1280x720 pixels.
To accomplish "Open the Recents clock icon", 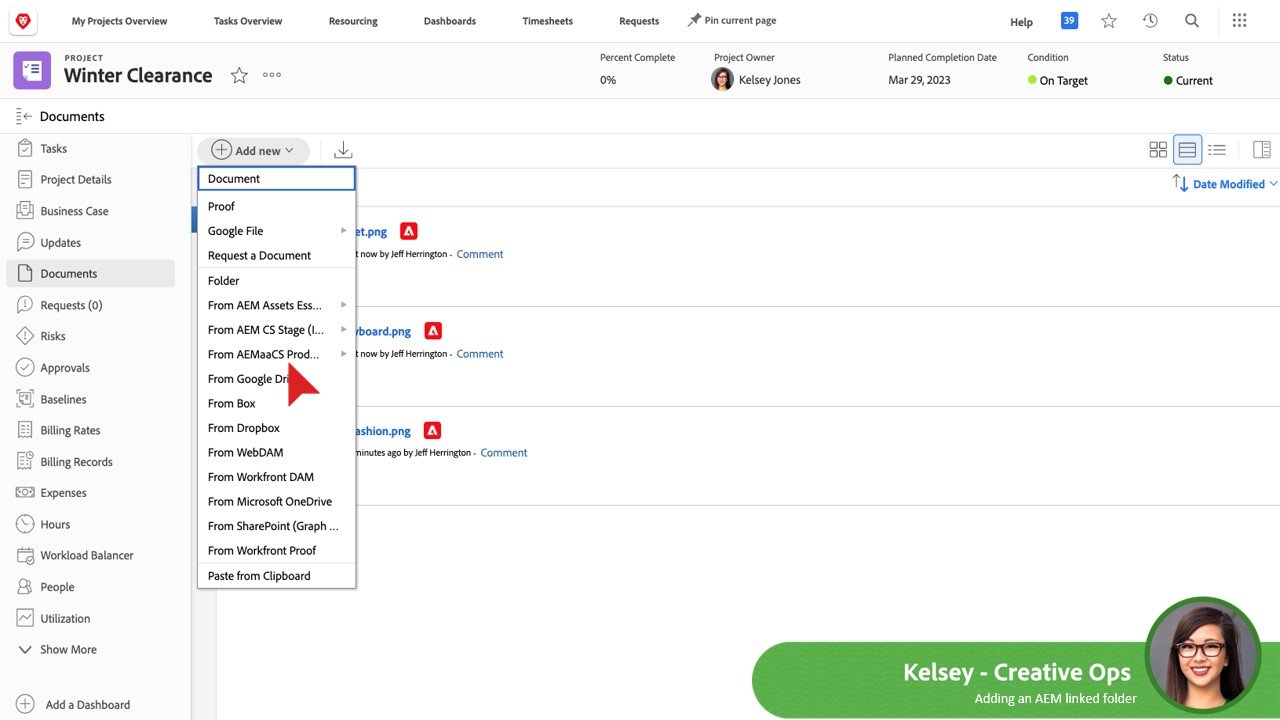I will point(1150,20).
